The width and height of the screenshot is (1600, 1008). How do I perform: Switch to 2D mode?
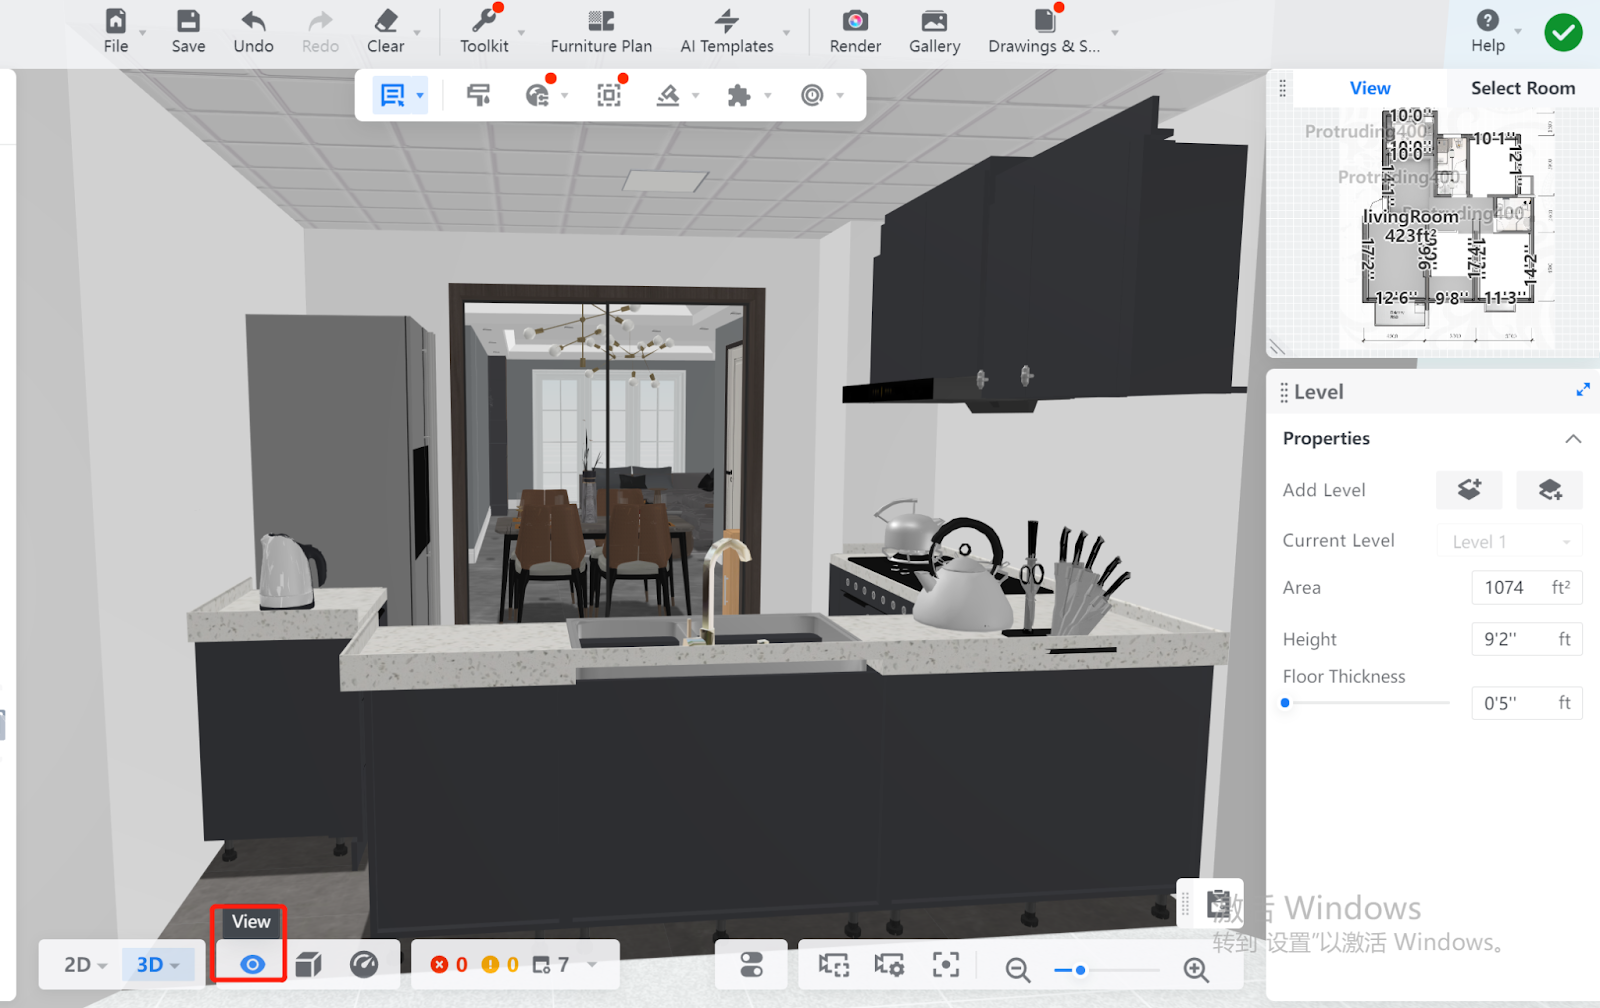click(85, 965)
